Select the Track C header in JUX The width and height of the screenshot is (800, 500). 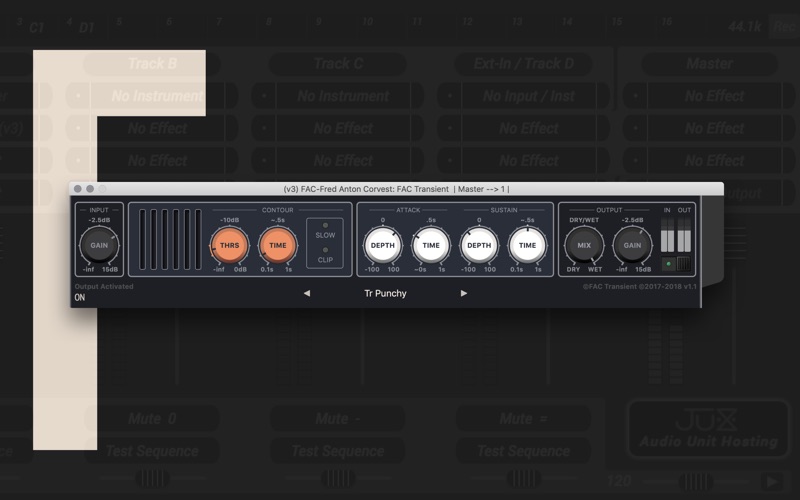click(x=338, y=64)
